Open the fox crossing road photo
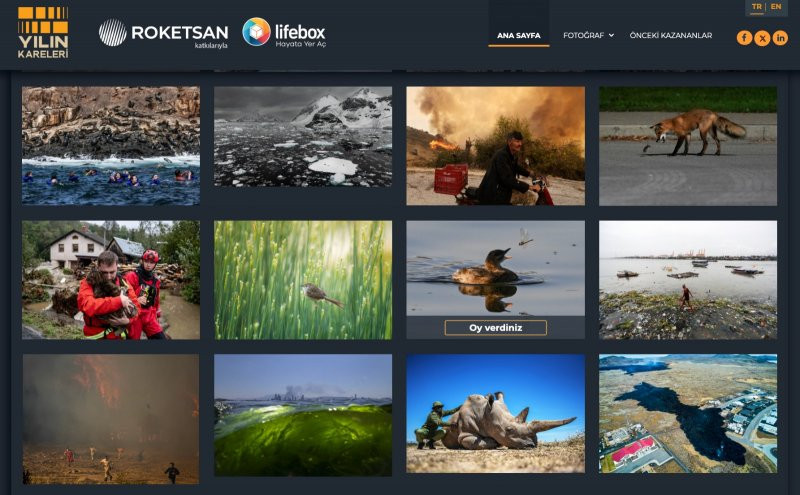 click(688, 145)
